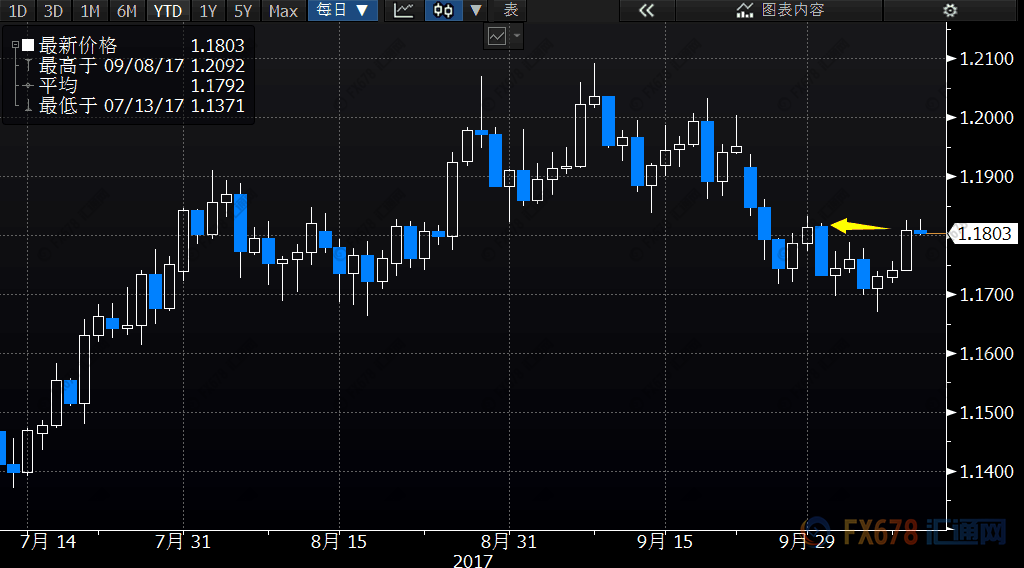
Task: Expand arrow beside small chart icon
Action: [x=517, y=36]
